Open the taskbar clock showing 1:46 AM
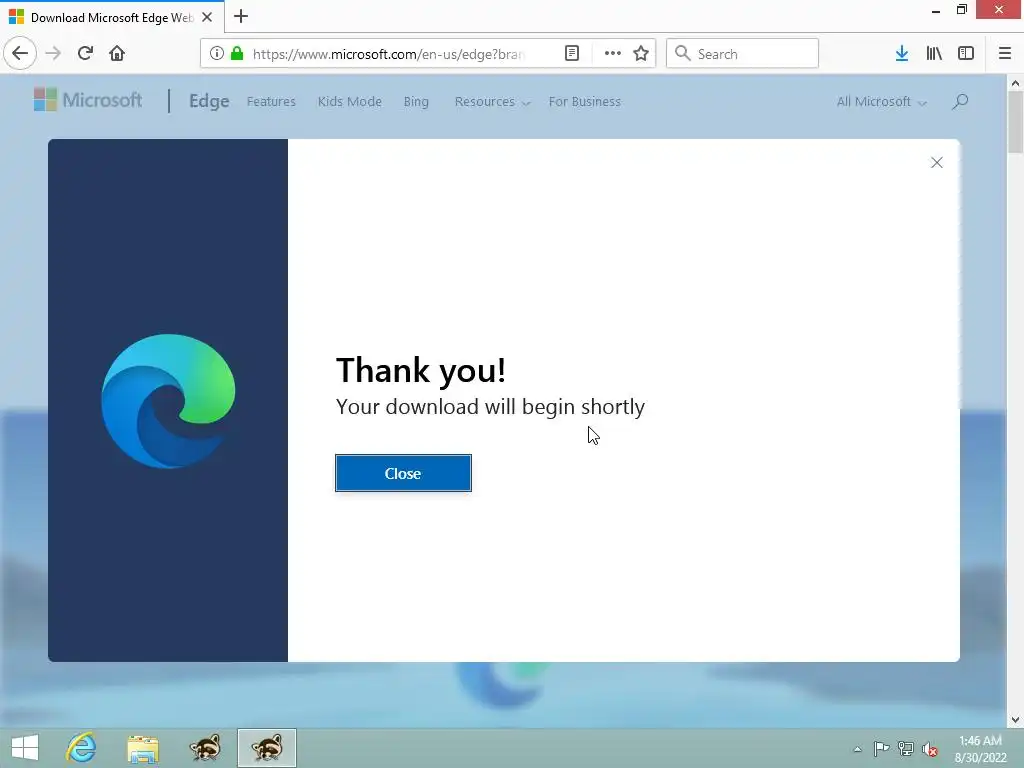Viewport: 1024px width, 768px height. [x=980, y=749]
